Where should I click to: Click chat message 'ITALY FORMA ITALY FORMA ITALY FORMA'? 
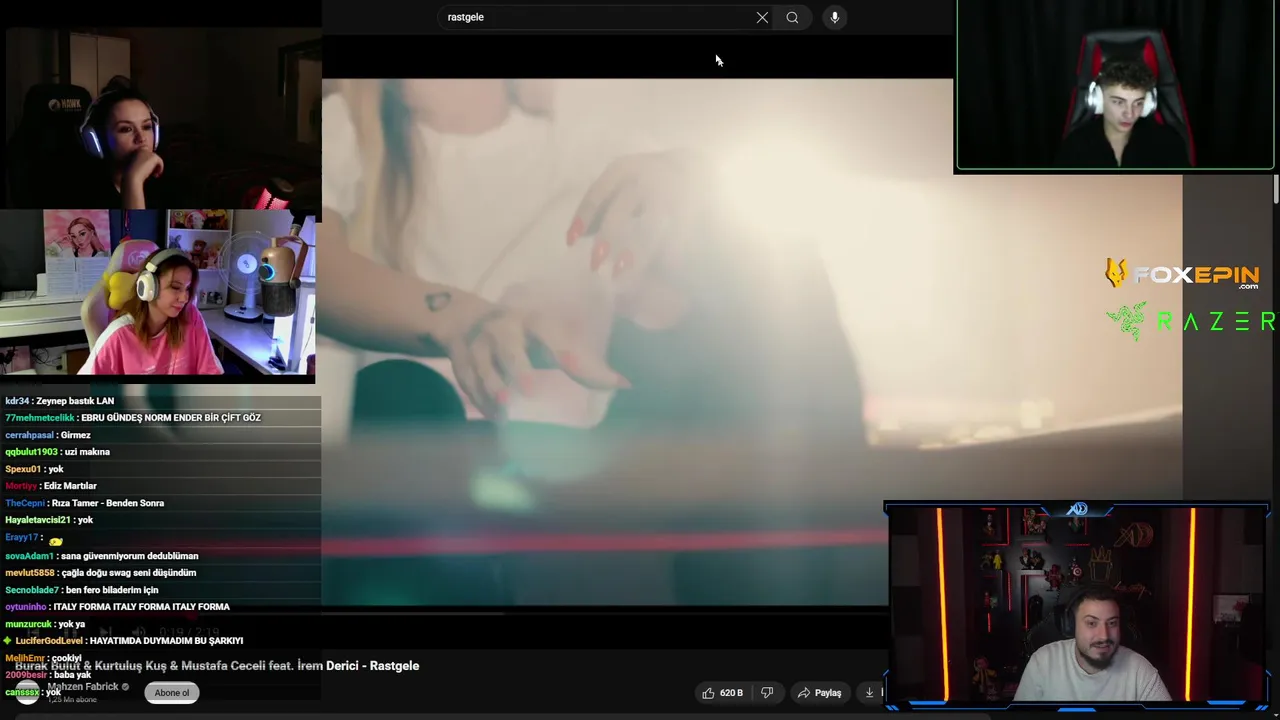(141, 607)
